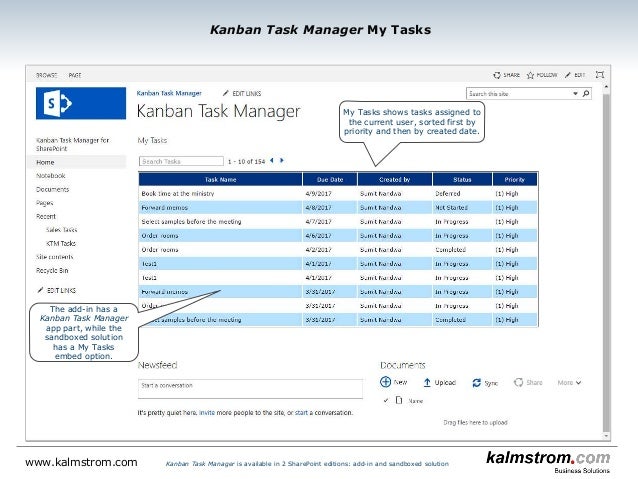Click 'Drag files here to upload' text
This screenshot has width=638, height=479.
[475, 422]
